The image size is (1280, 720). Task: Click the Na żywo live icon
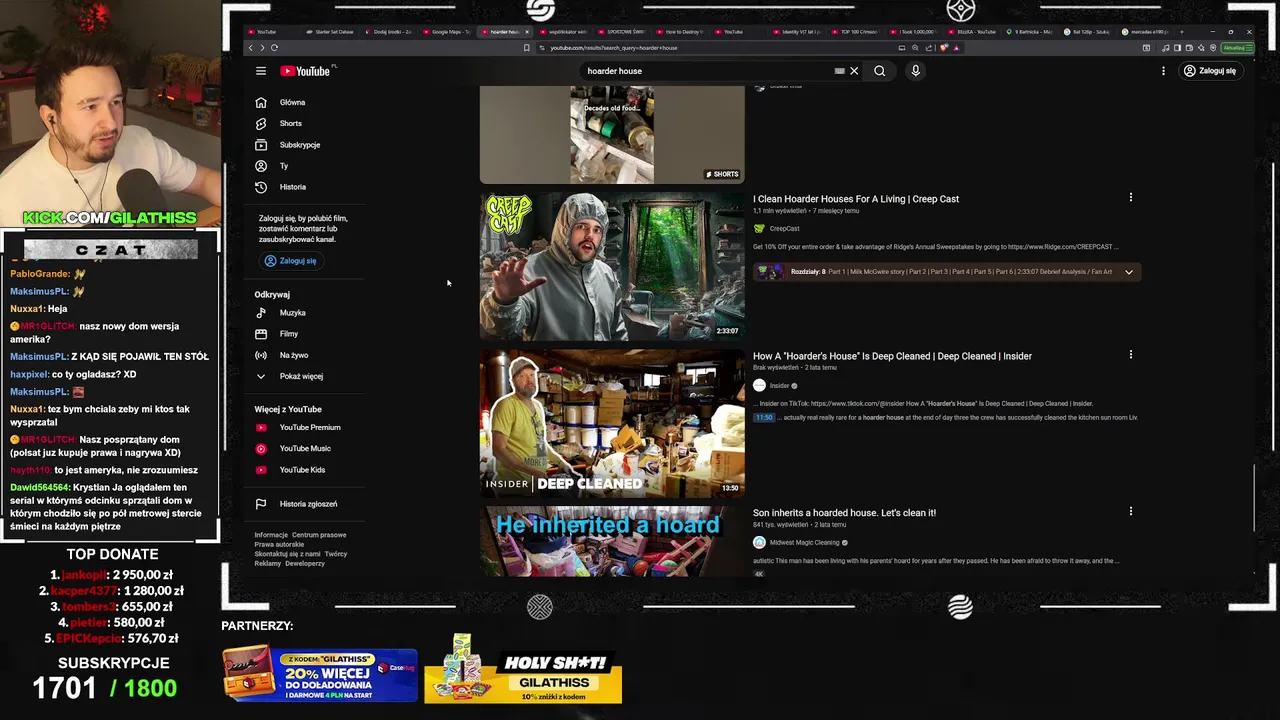(261, 355)
